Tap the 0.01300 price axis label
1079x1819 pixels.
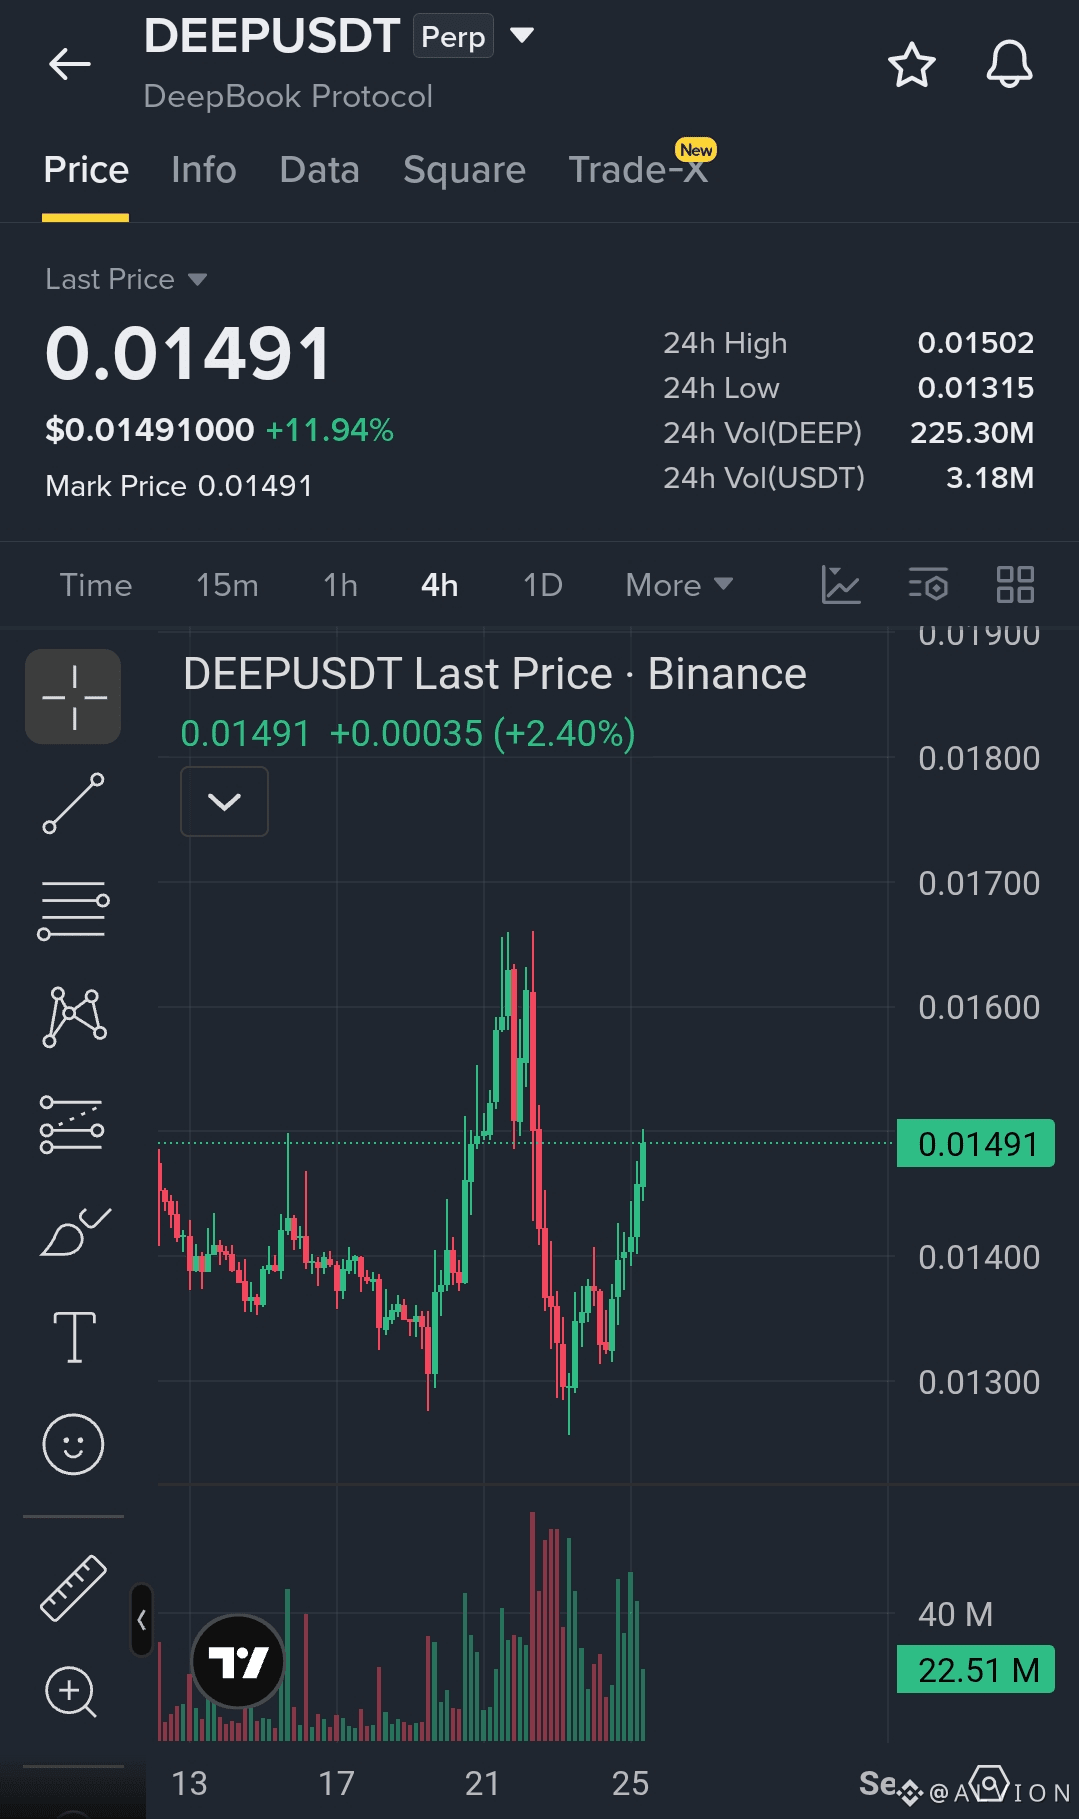(x=979, y=1382)
